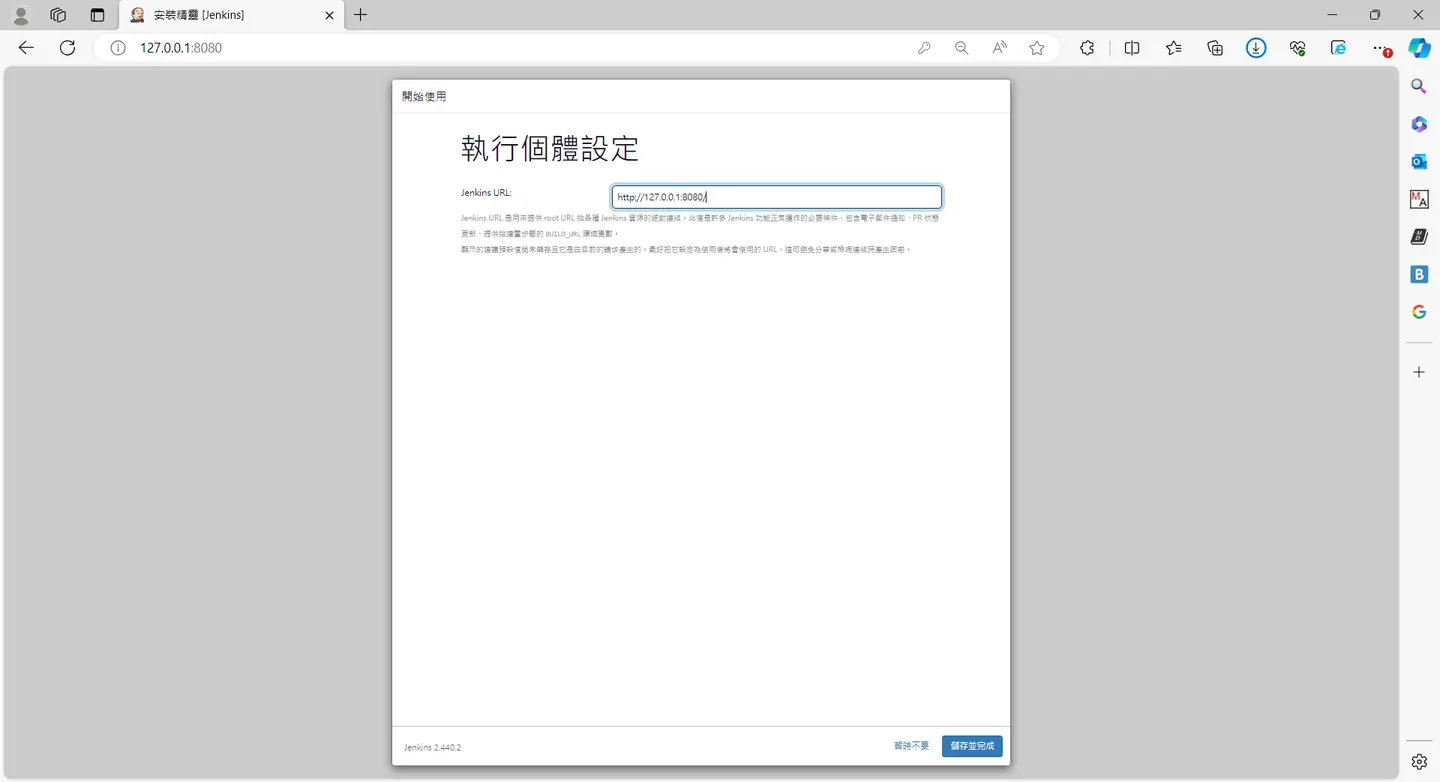The image size is (1440, 782).
Task: Start Read Aloud from address bar
Action: point(999,47)
